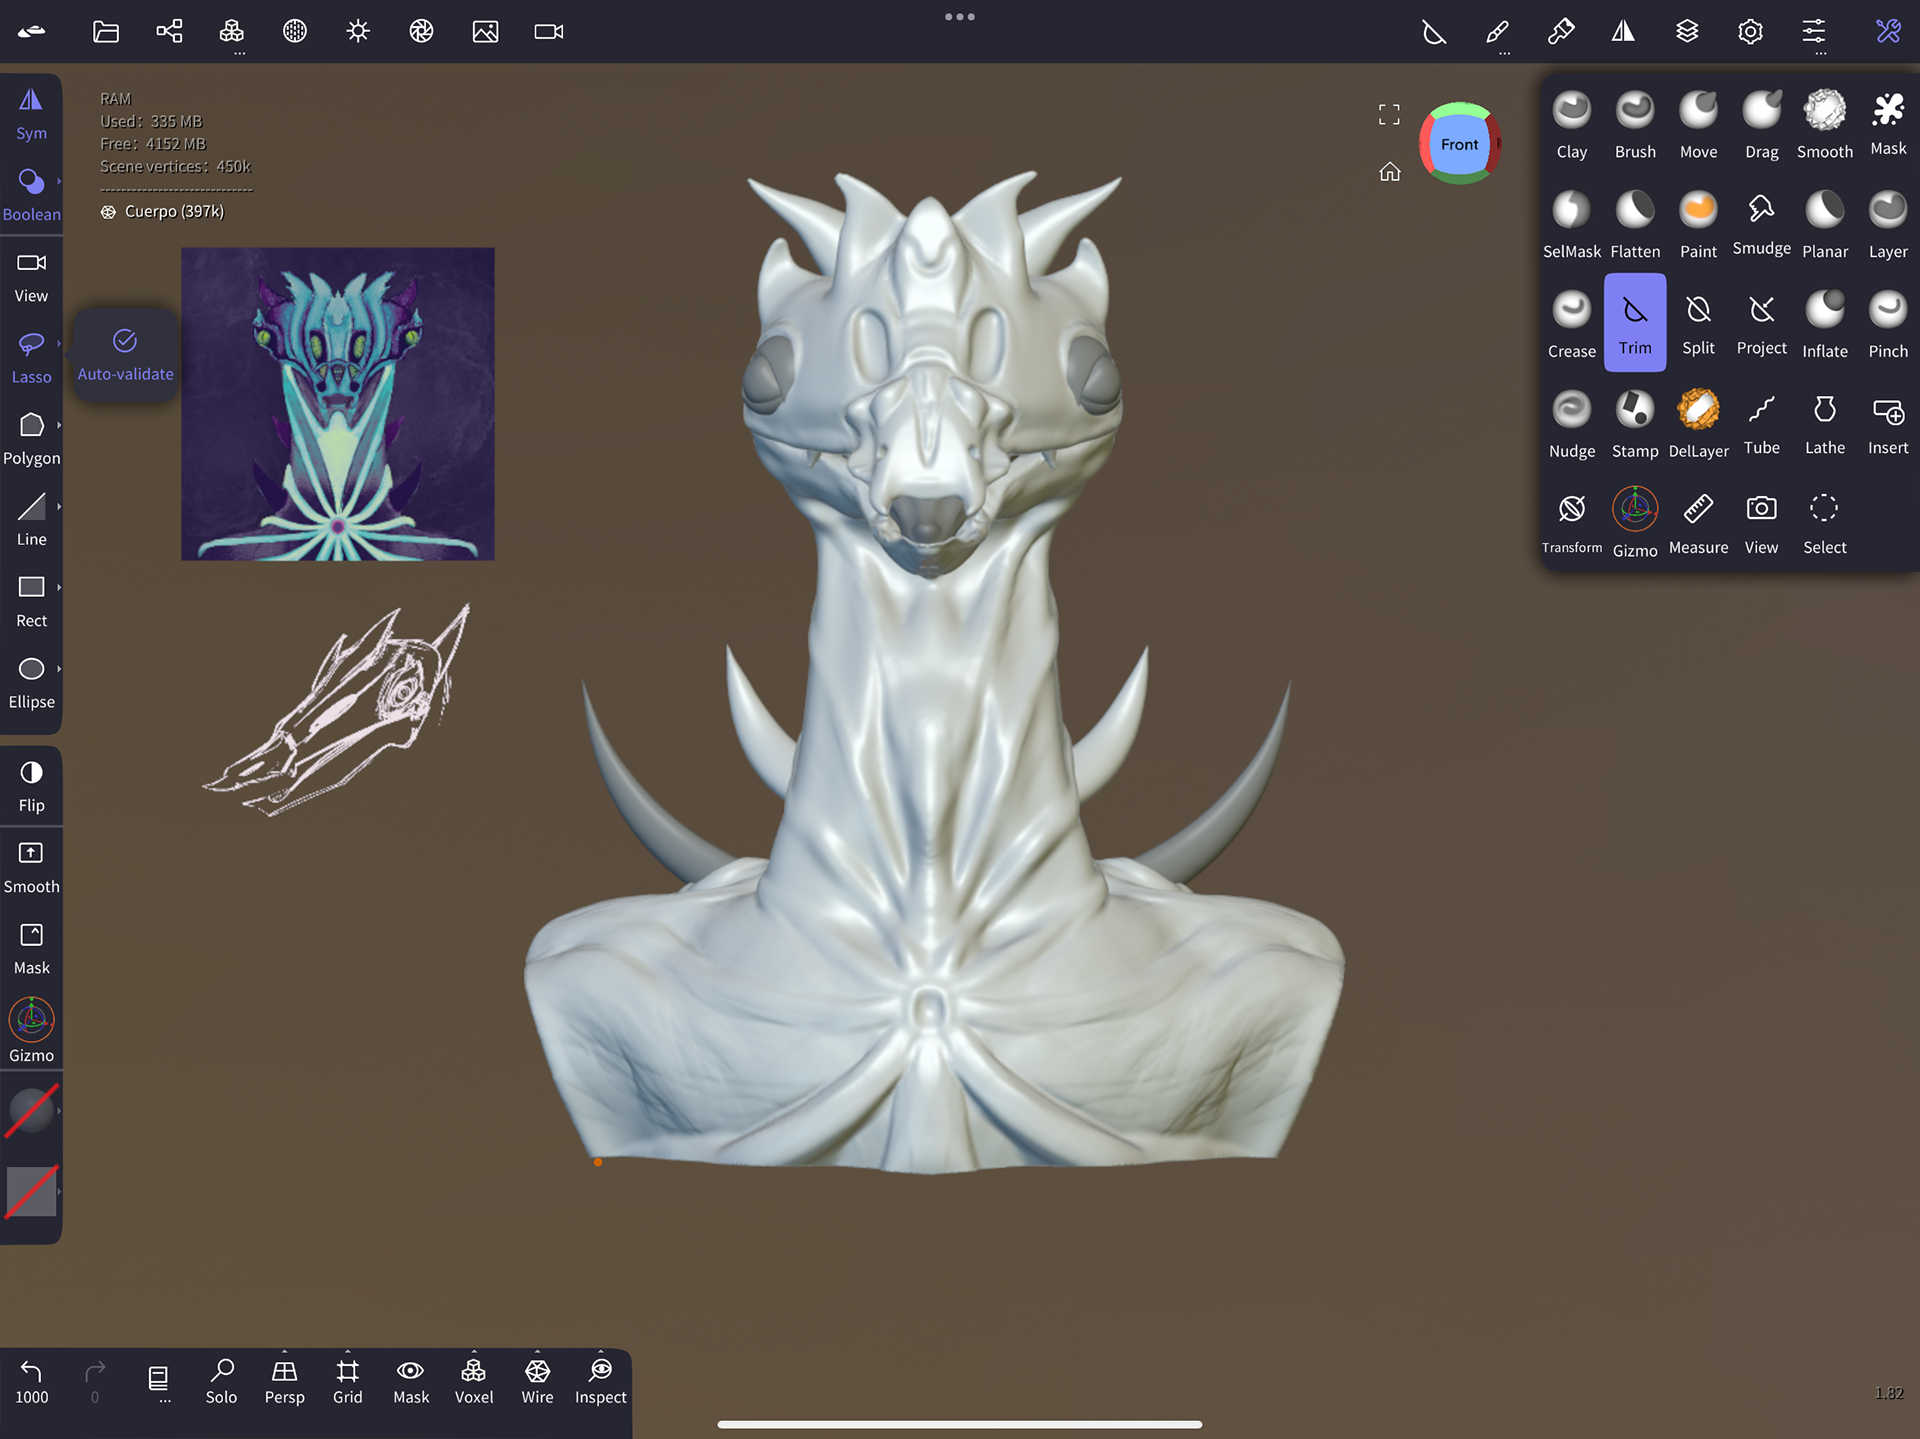Select the Project tool

click(1761, 323)
